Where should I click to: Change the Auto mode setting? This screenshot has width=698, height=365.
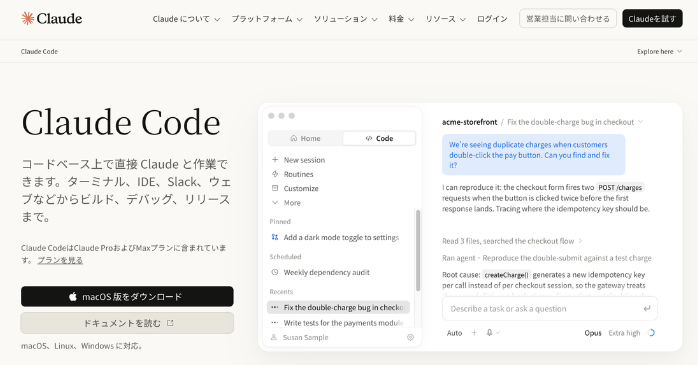click(x=455, y=333)
